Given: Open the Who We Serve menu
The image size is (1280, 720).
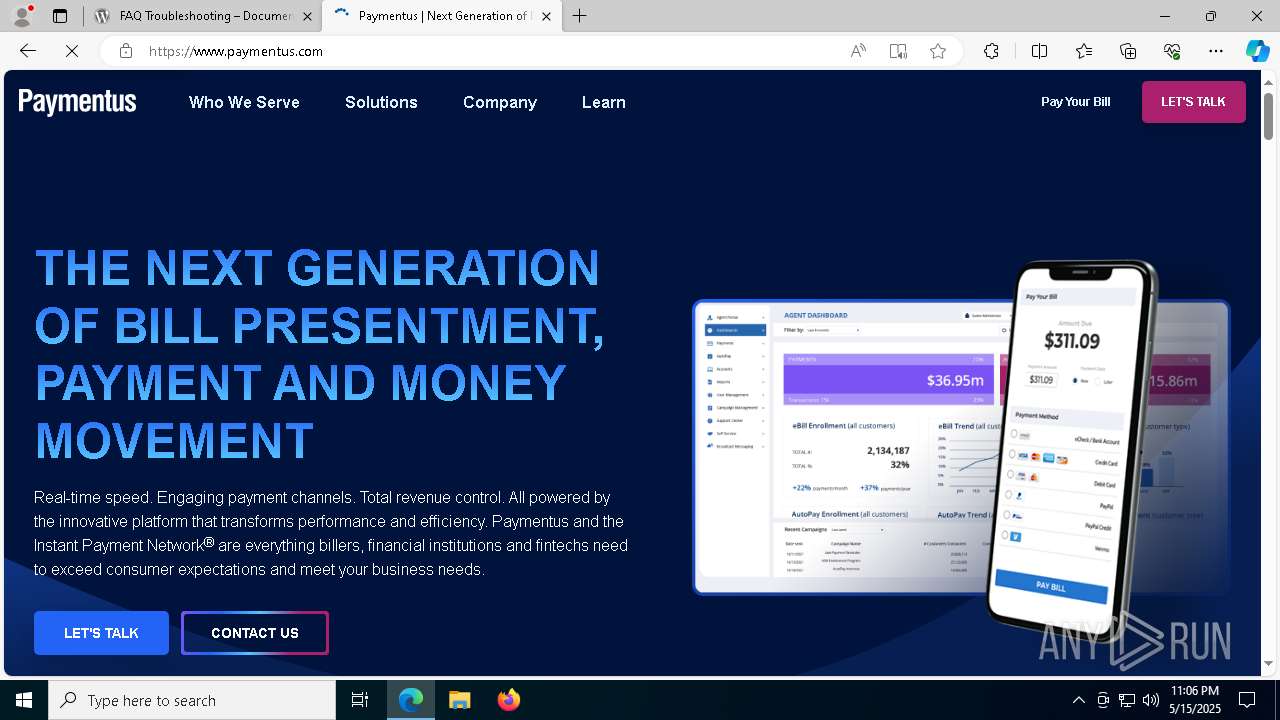Looking at the screenshot, I should point(244,102).
